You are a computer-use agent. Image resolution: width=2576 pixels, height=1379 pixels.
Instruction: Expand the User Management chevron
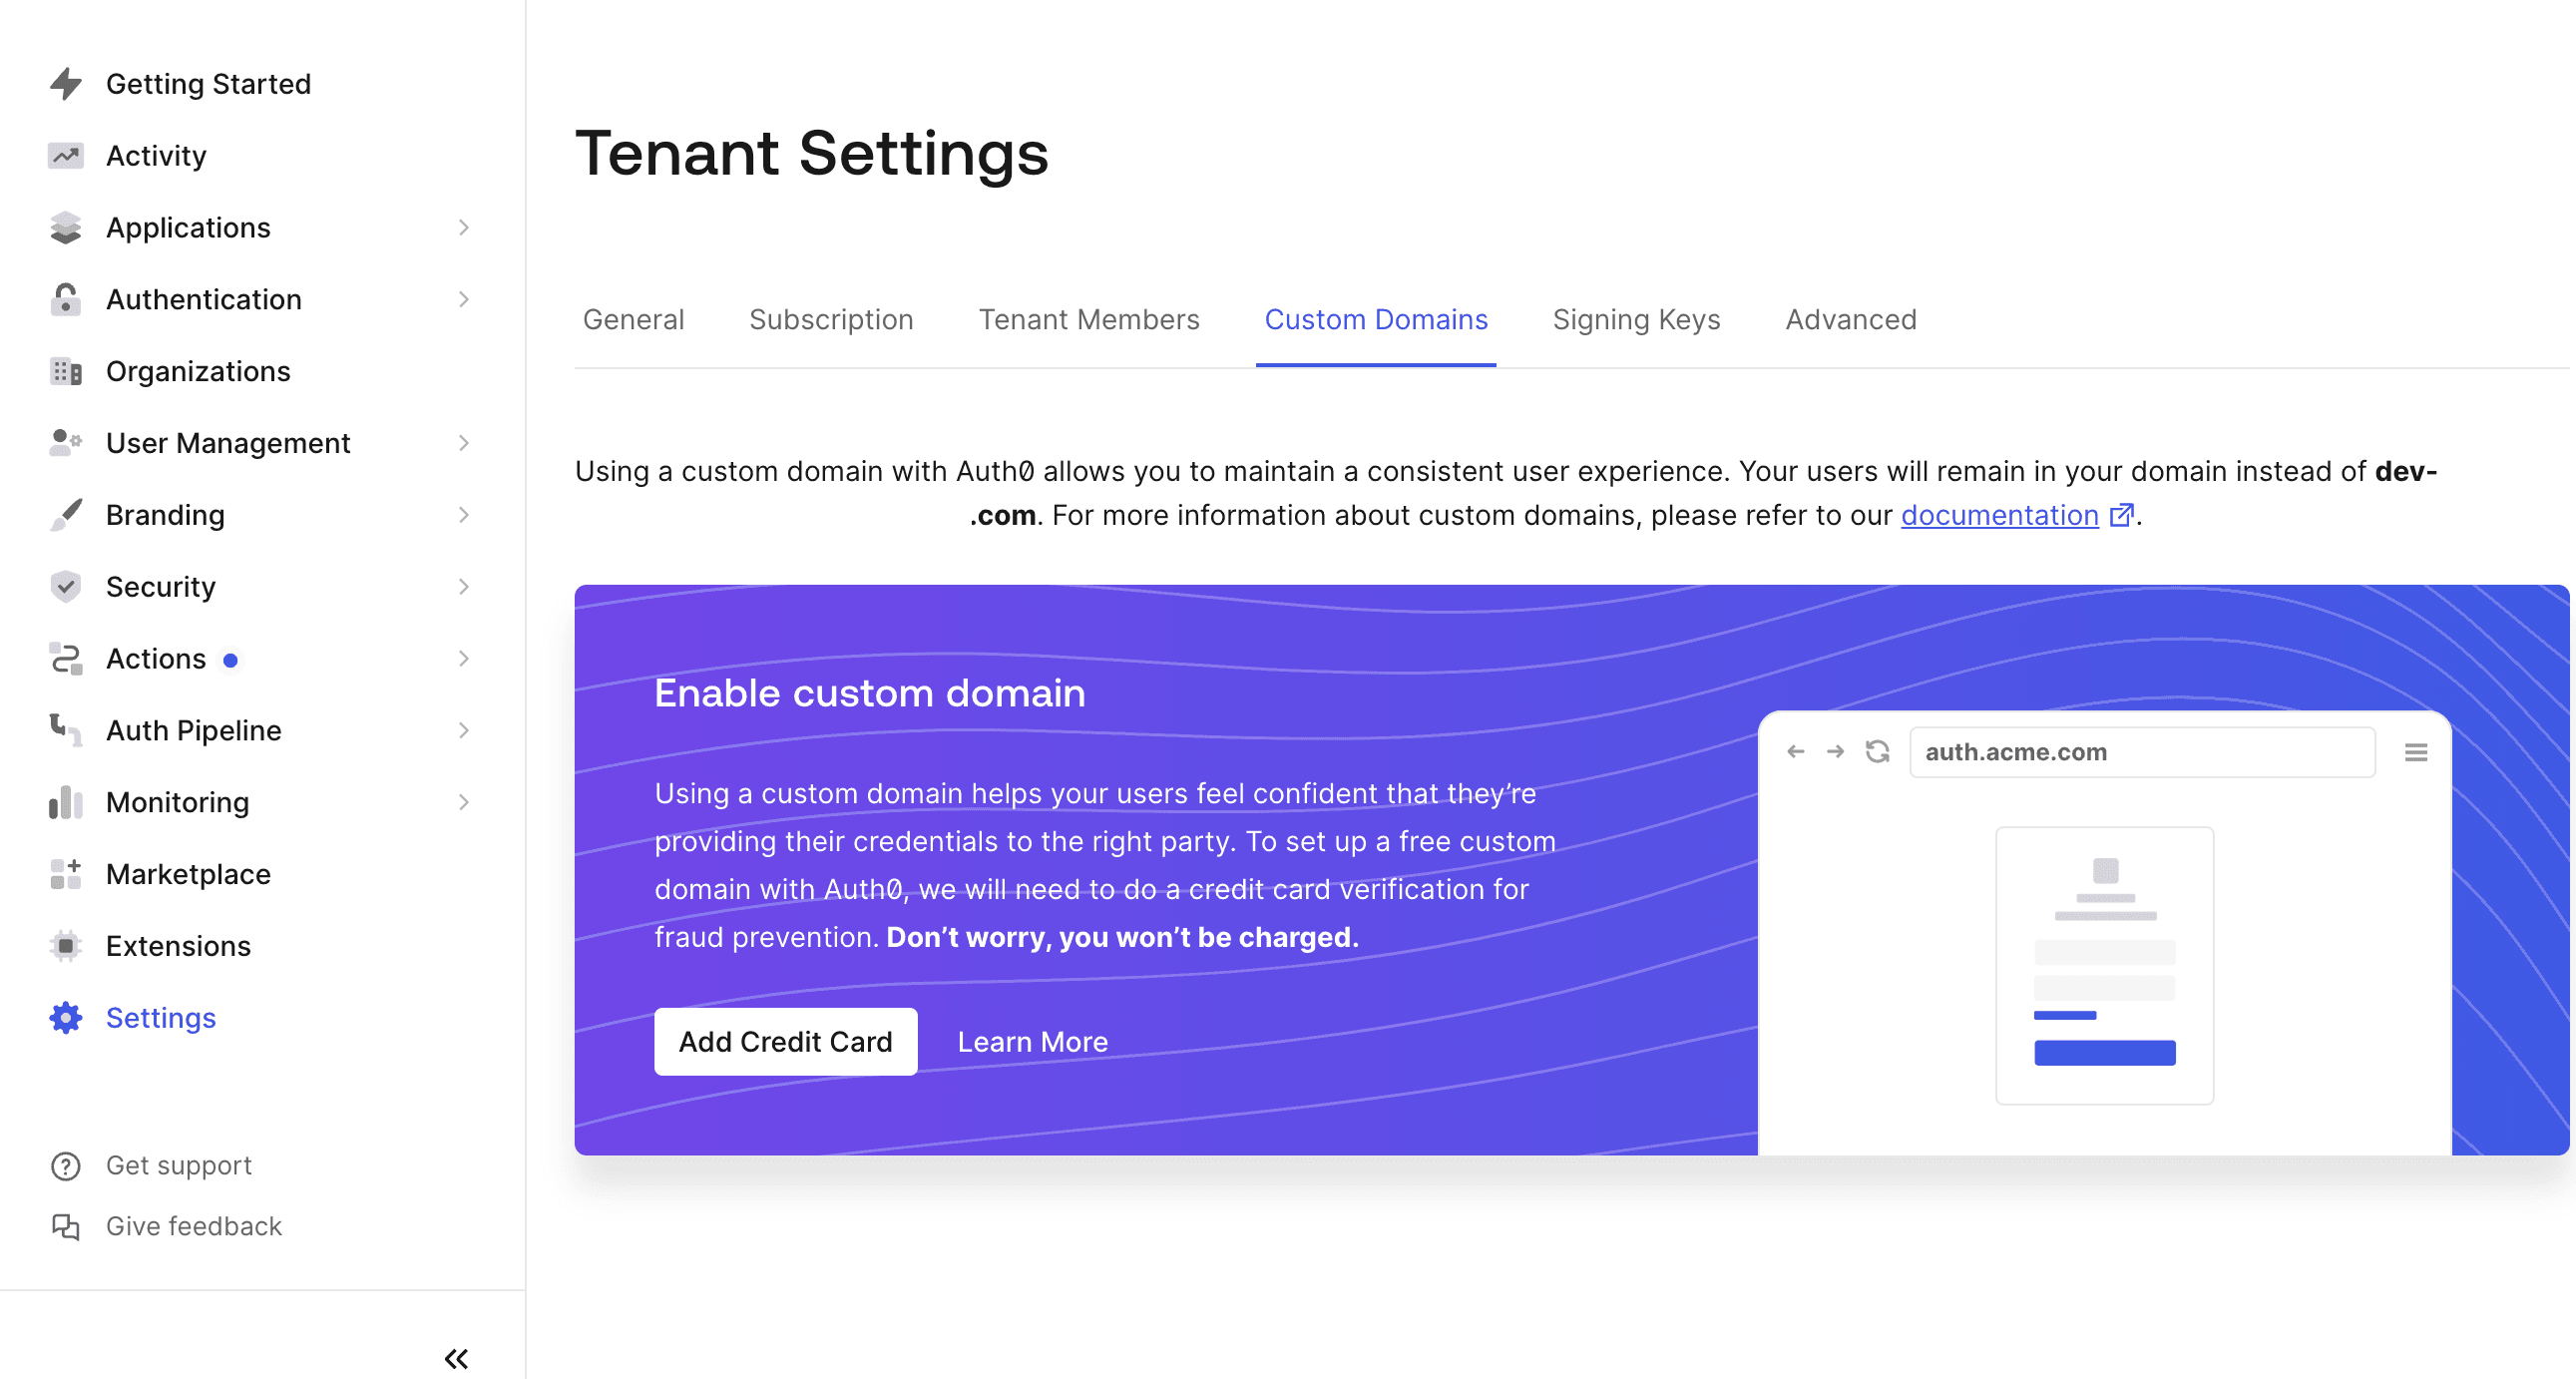[463, 443]
